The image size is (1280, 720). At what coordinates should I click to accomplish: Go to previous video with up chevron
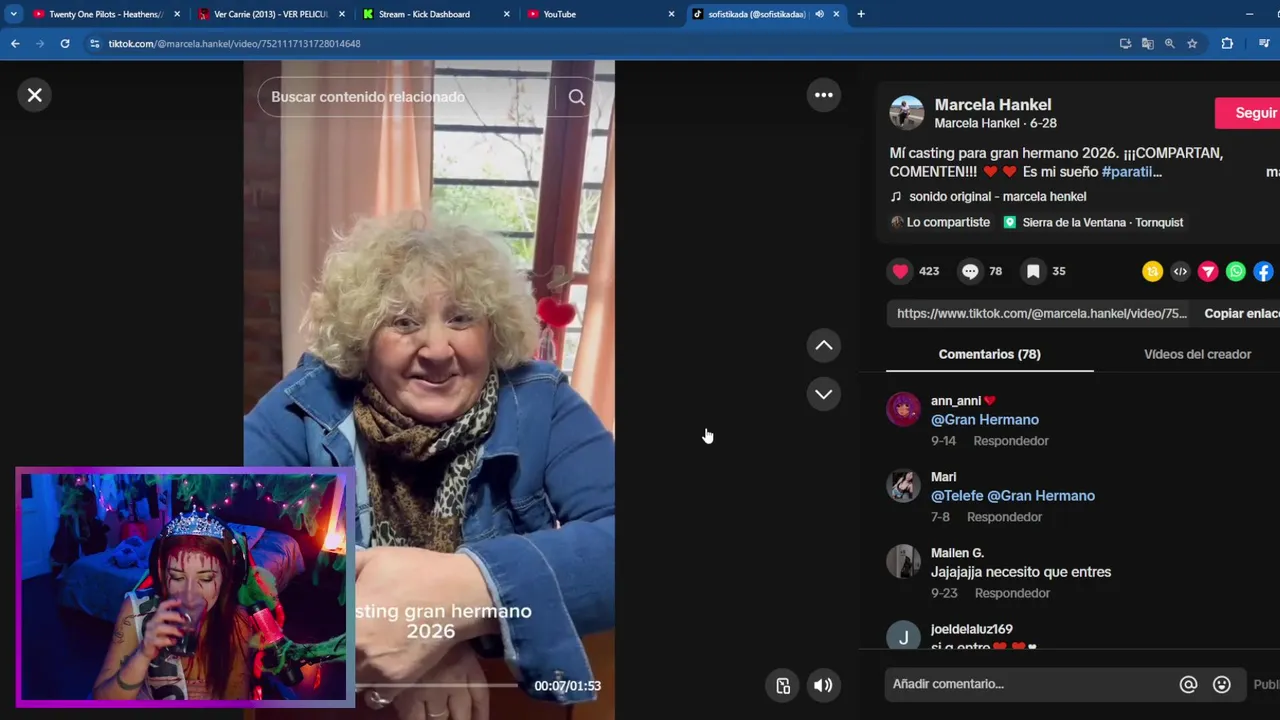point(823,345)
